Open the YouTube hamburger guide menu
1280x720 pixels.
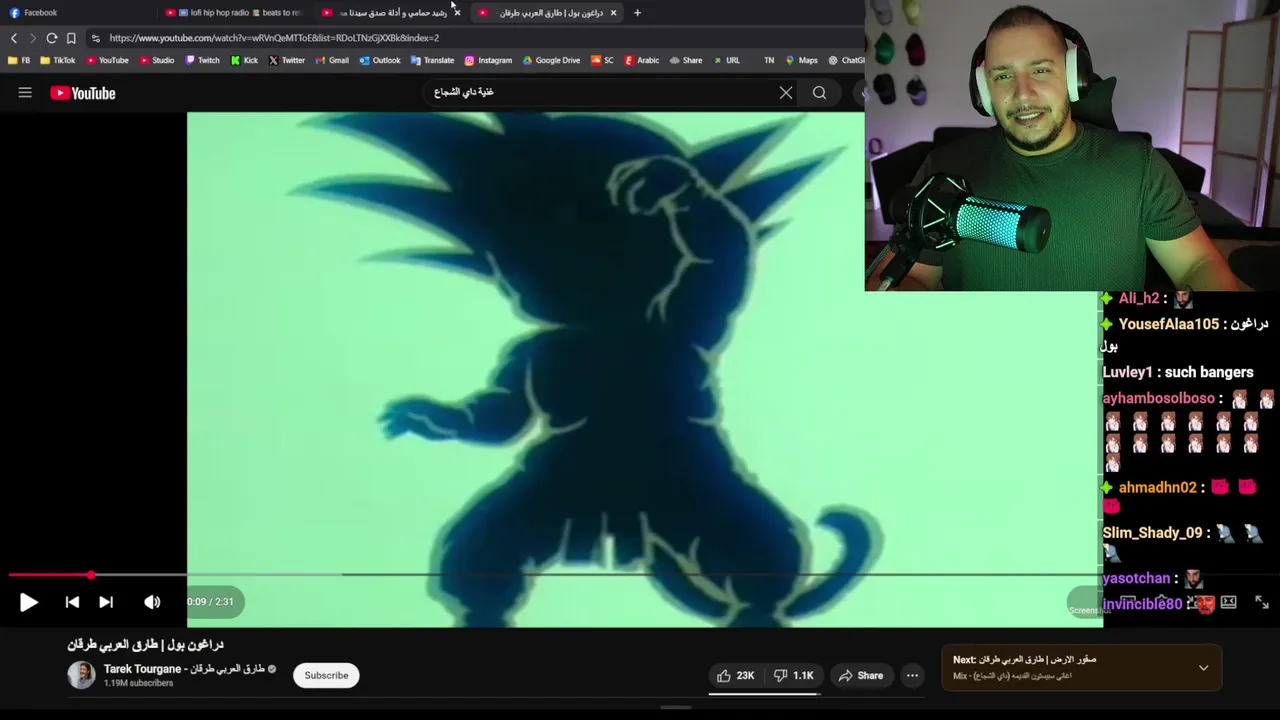(25, 93)
